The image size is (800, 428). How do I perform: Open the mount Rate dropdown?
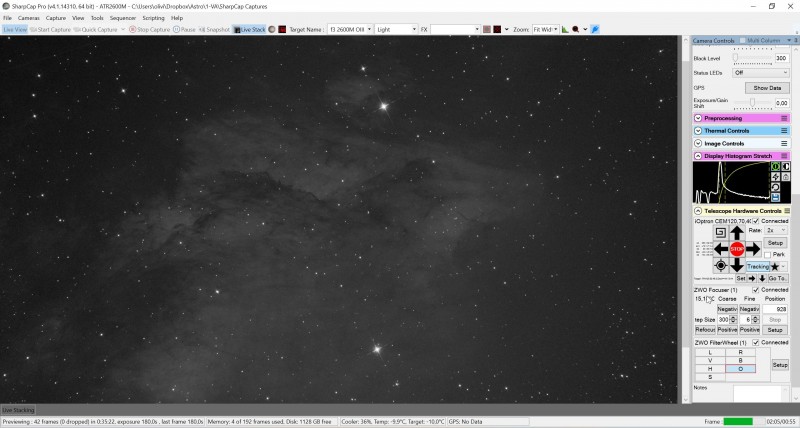776,231
